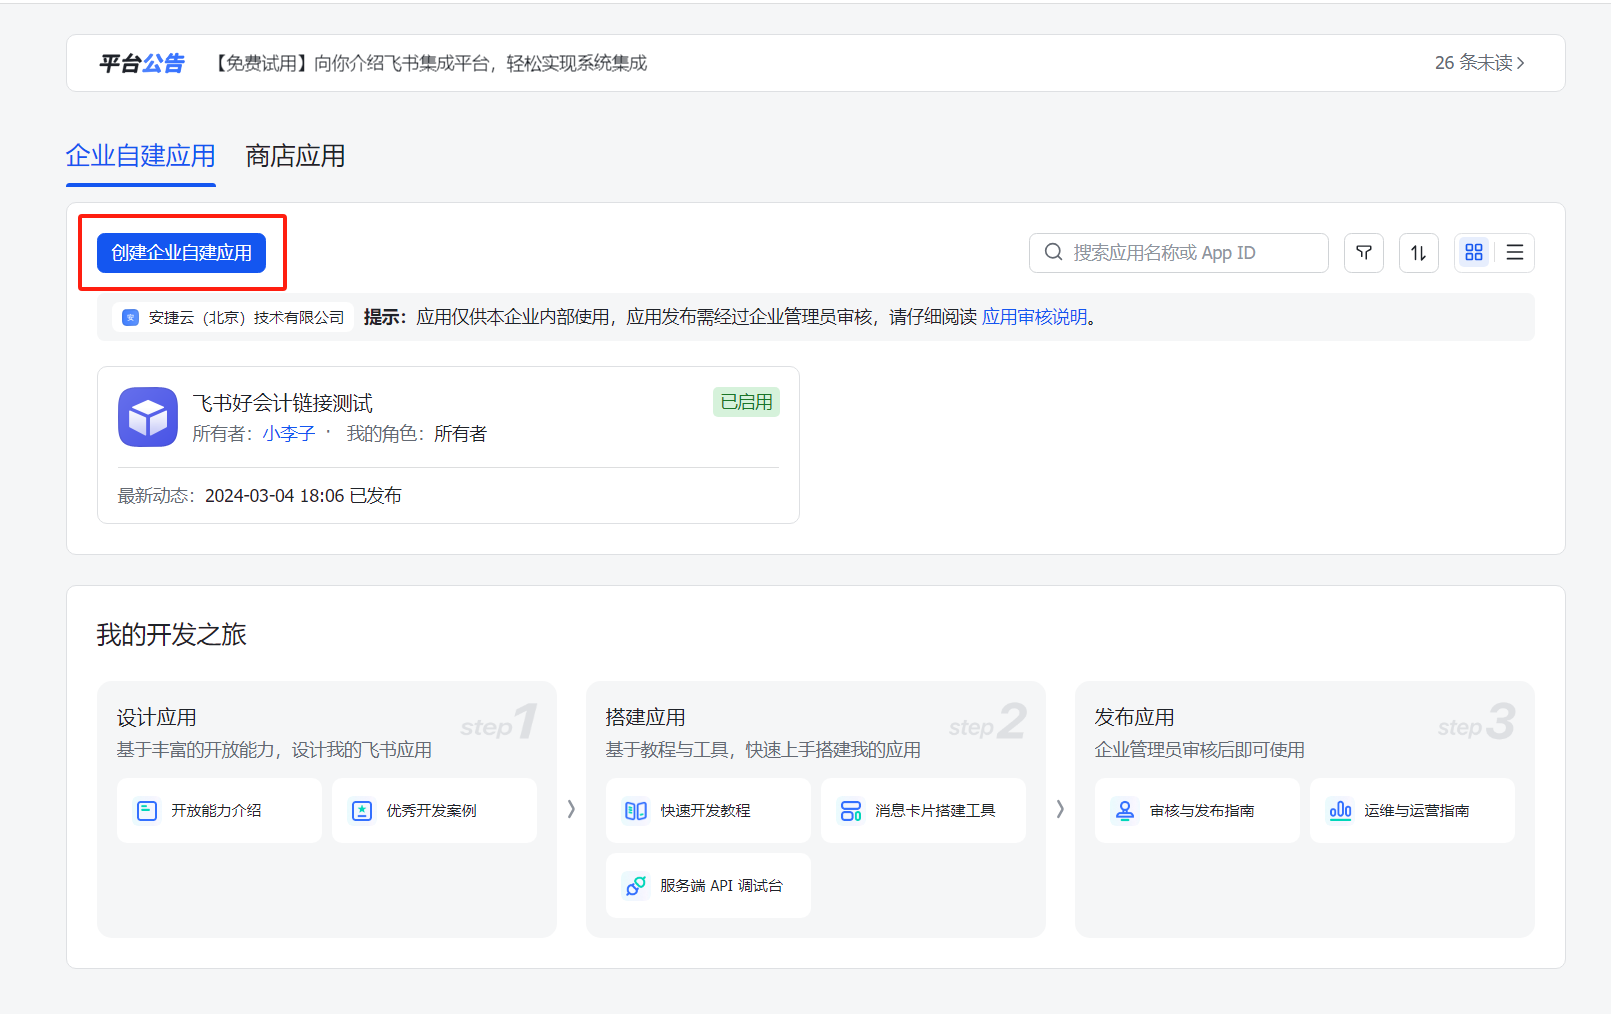1611x1014 pixels.
Task: Click the 快速开发教程 book icon
Action: point(636,810)
